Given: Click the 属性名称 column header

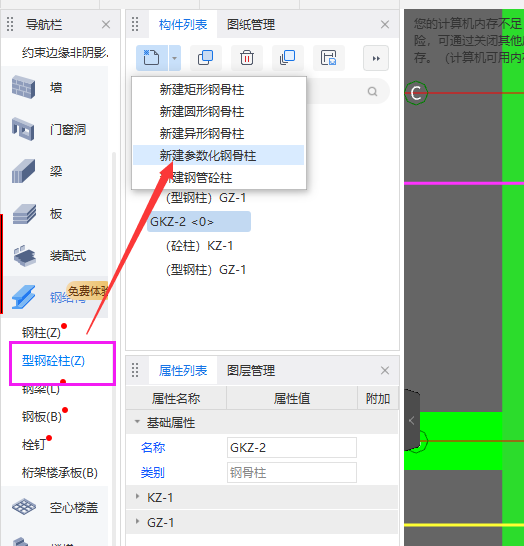Looking at the screenshot, I should [x=176, y=398].
